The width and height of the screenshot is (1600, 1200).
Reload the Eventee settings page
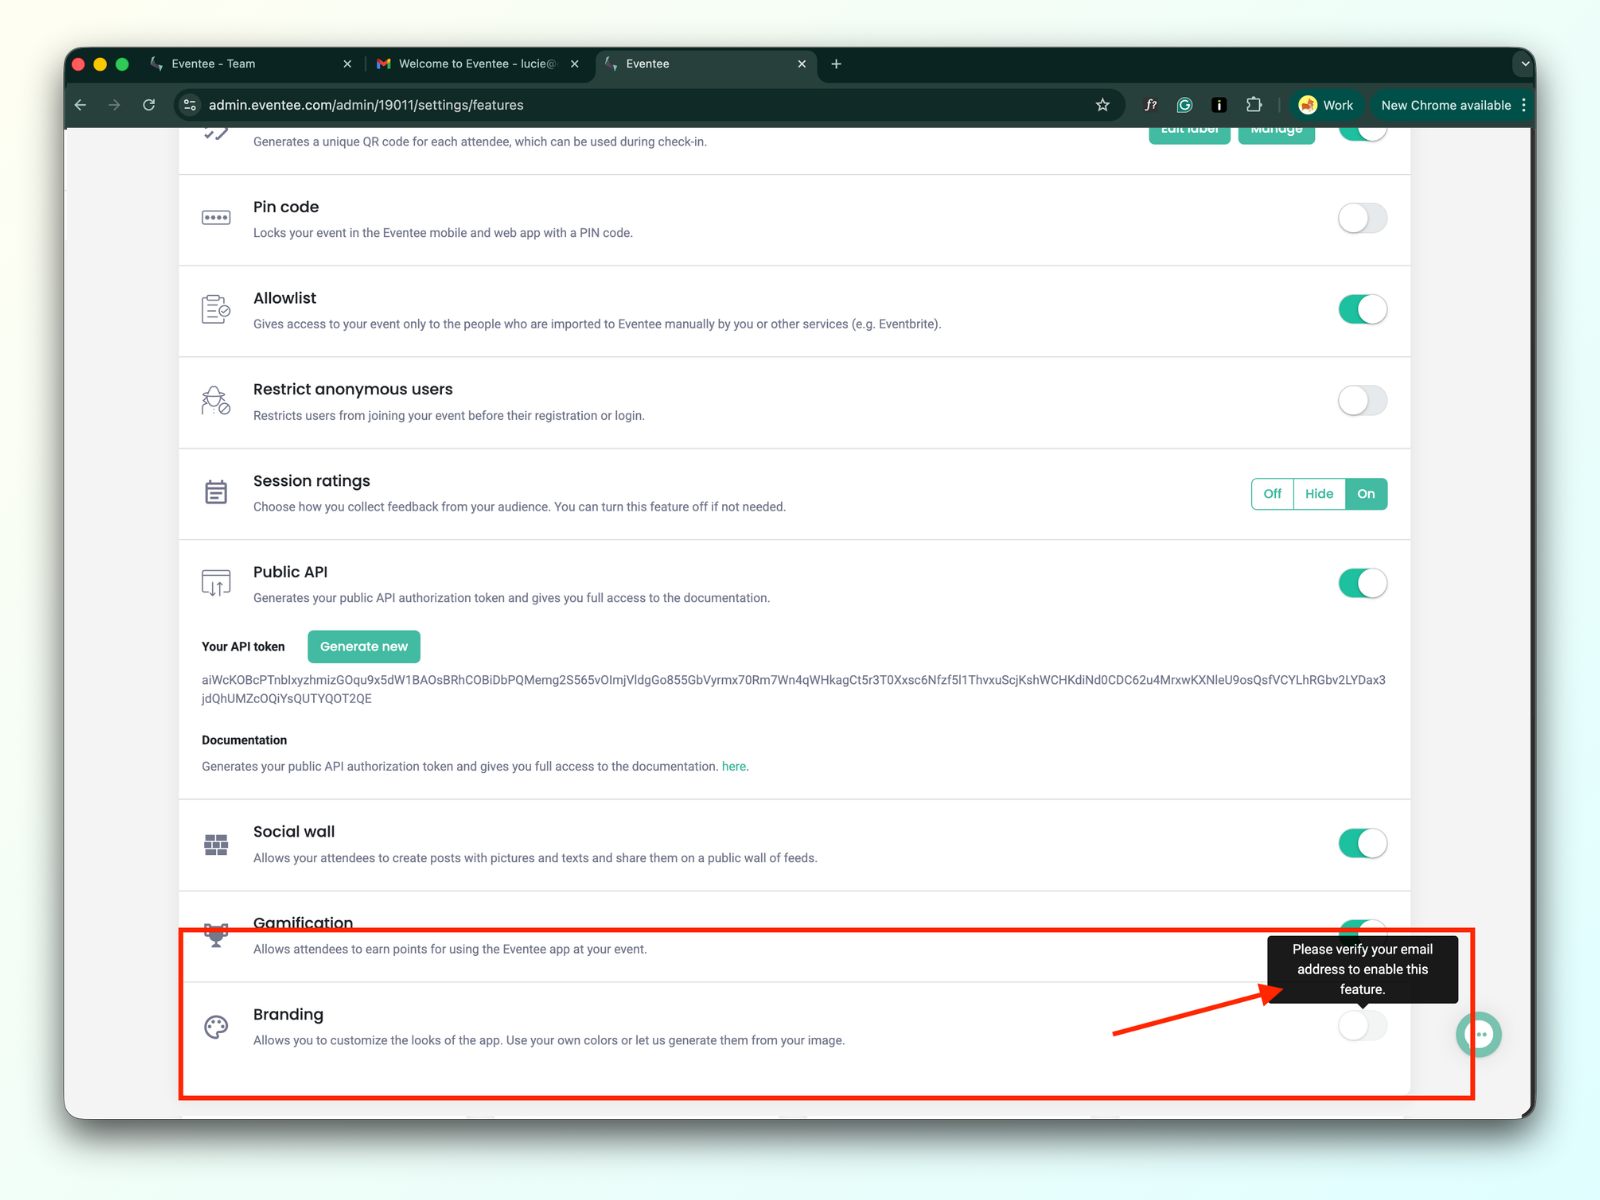(149, 105)
